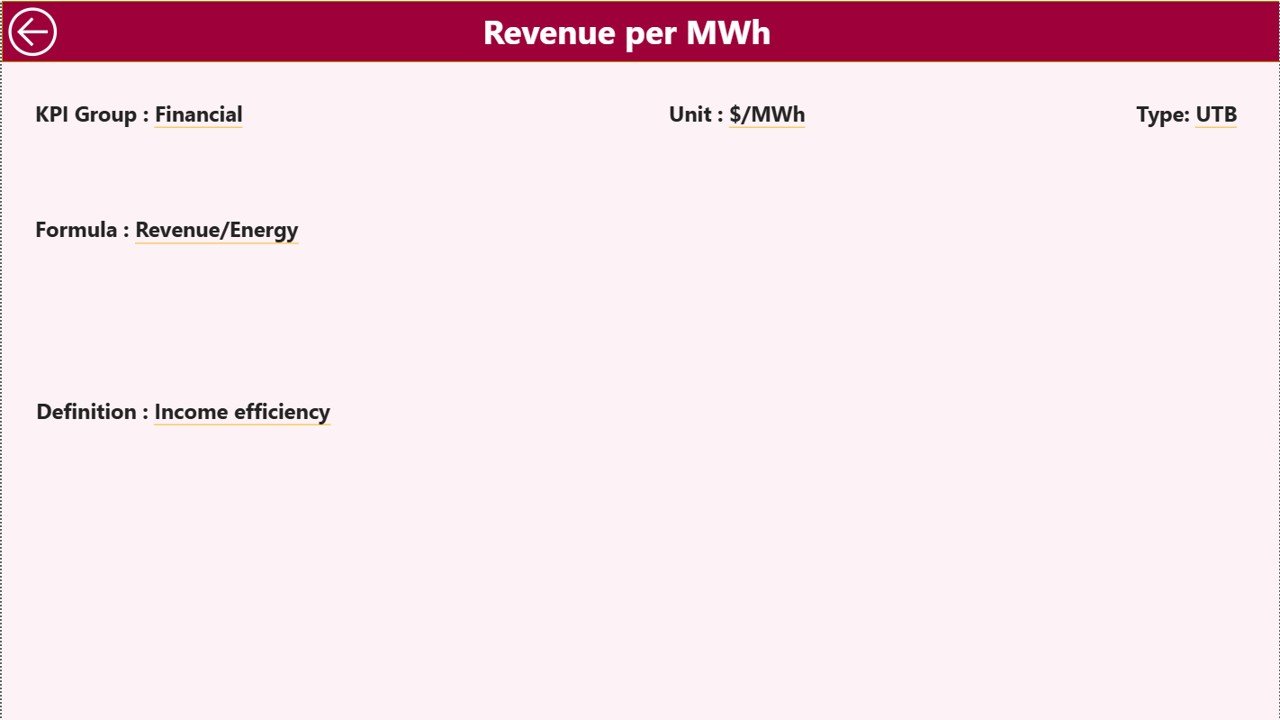Click the dotted right page border
Screen dimensions: 1280x720
click(1277, 400)
